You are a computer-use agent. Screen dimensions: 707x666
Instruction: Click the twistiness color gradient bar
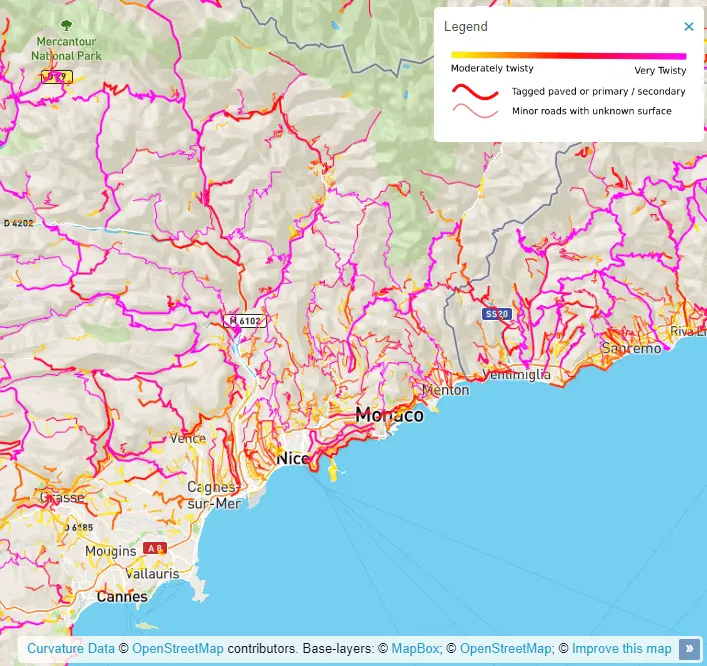pyautogui.click(x=568, y=56)
